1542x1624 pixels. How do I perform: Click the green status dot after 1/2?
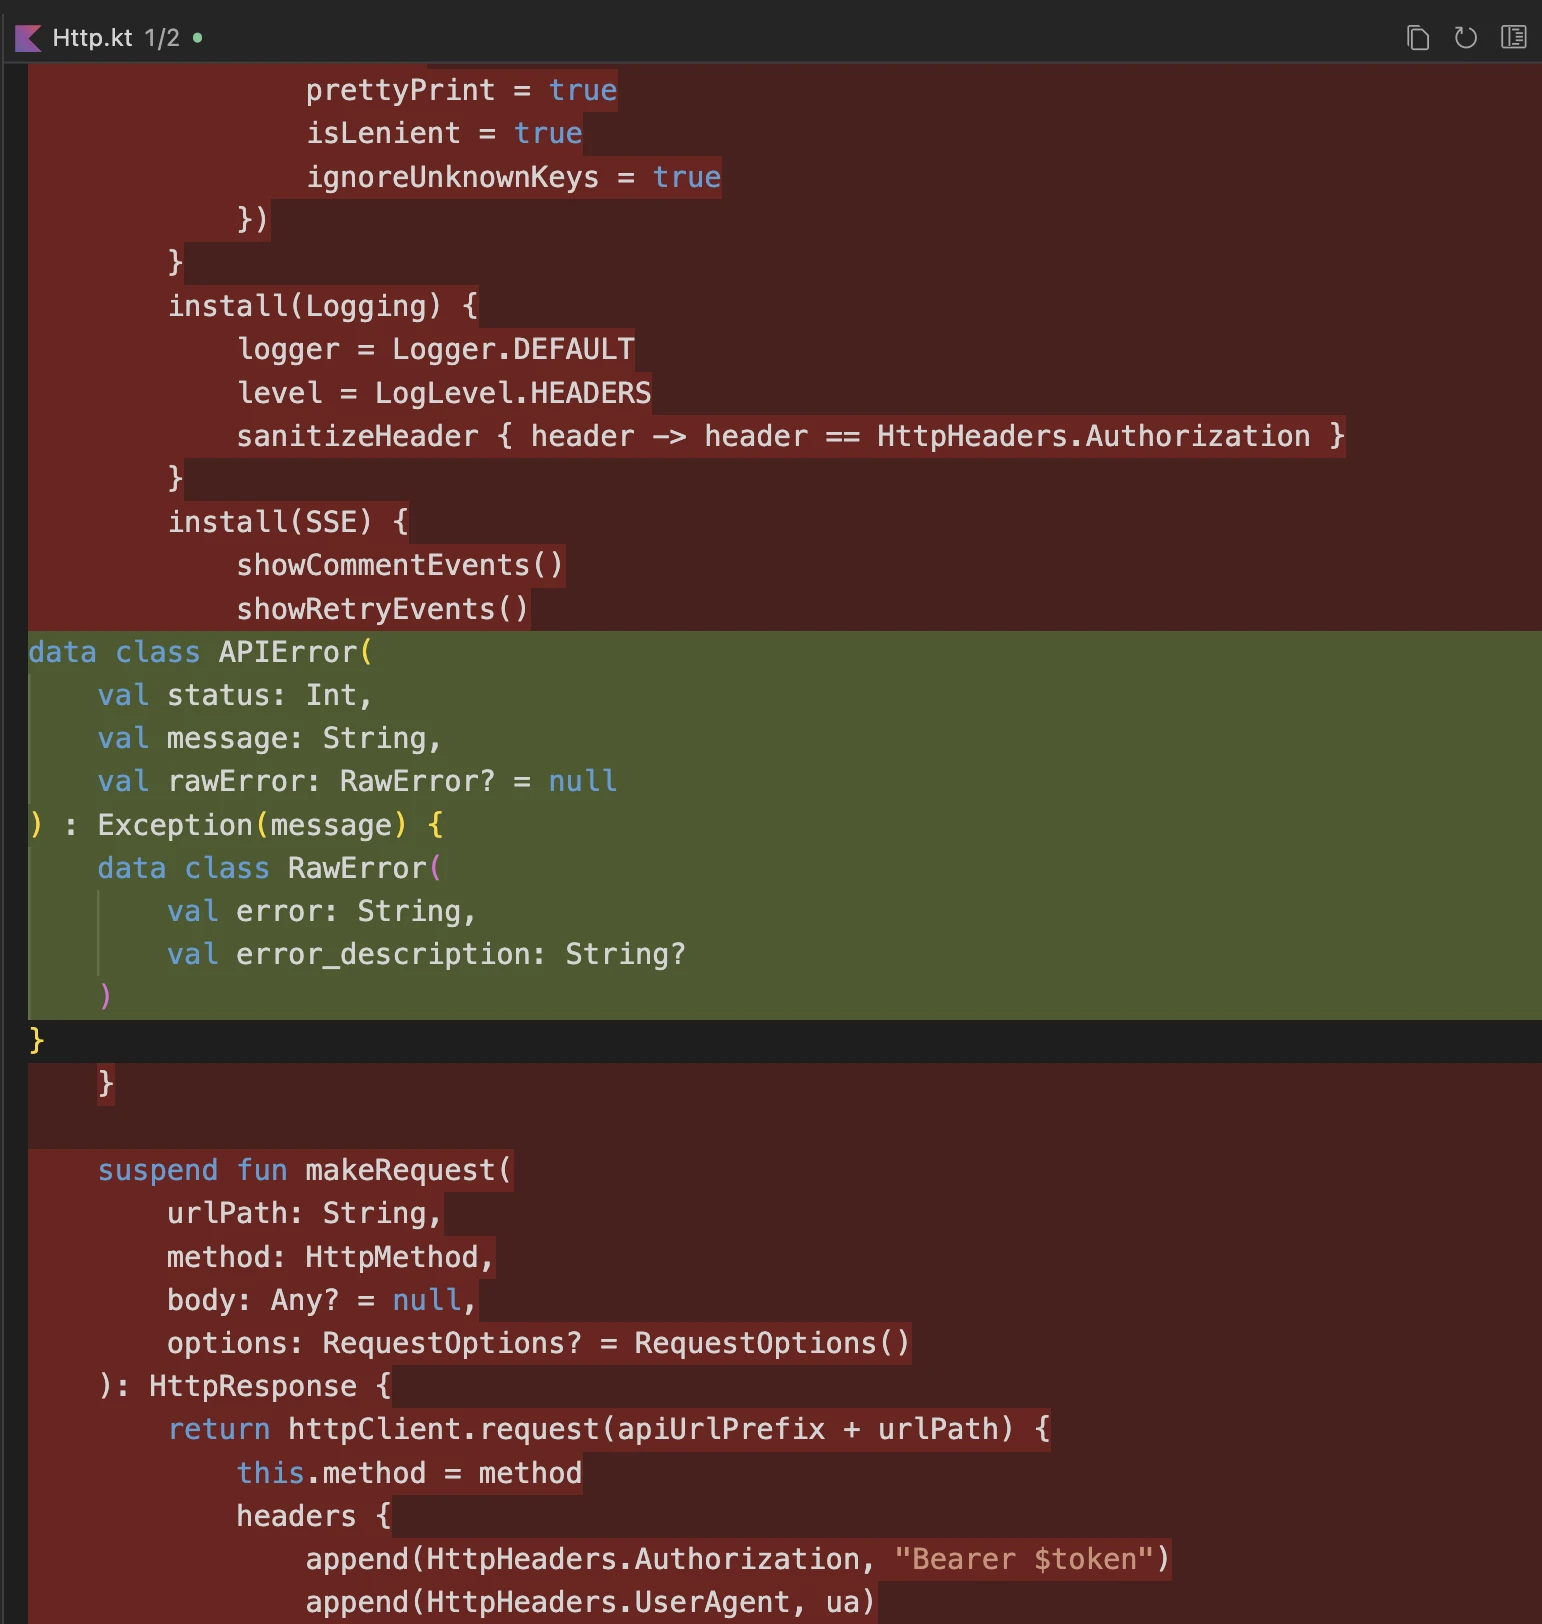198,38
